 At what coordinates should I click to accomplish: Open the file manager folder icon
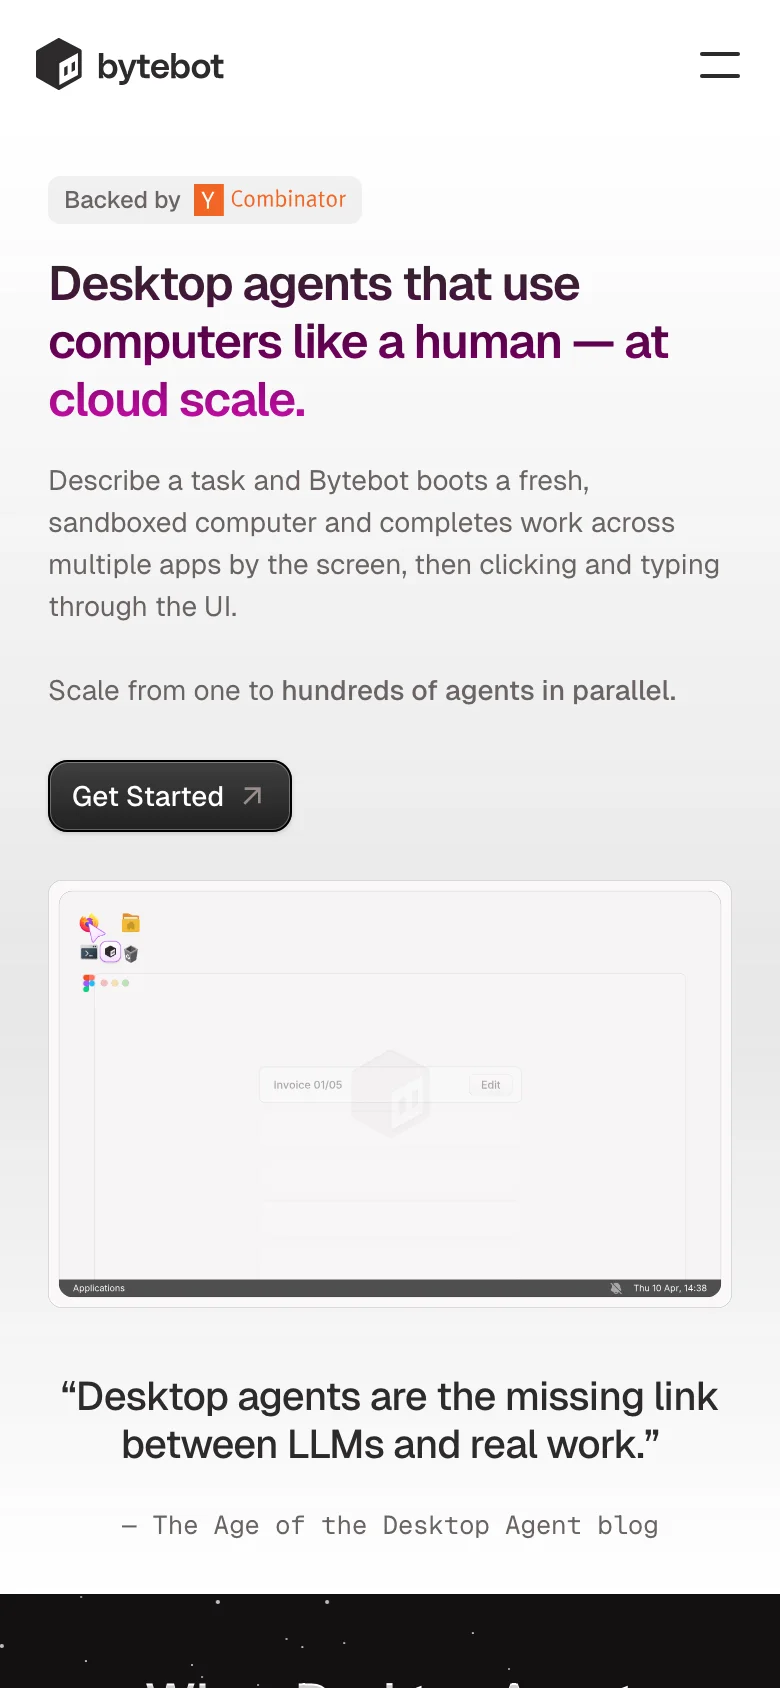coord(130,921)
